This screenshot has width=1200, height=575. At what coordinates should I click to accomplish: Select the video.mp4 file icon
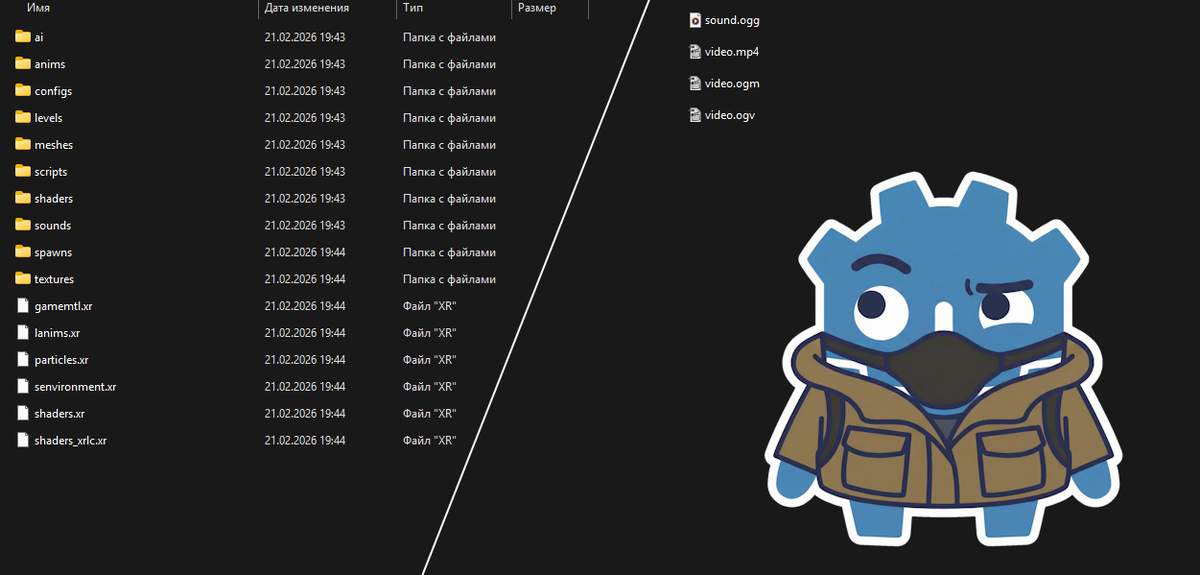(x=695, y=52)
